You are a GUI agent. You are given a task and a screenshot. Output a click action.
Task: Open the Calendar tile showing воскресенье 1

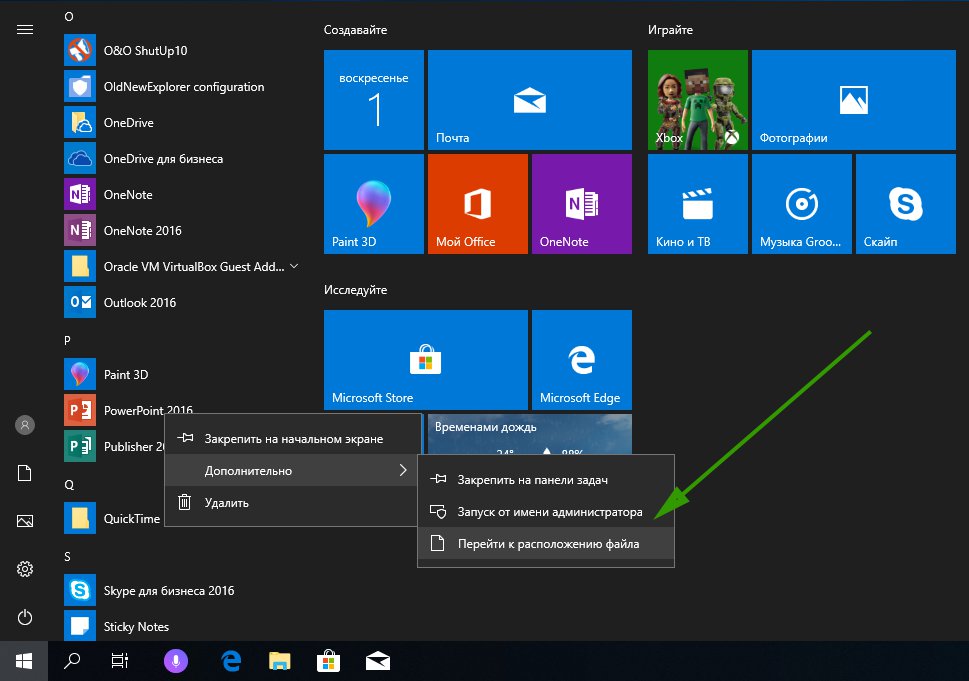(374, 100)
